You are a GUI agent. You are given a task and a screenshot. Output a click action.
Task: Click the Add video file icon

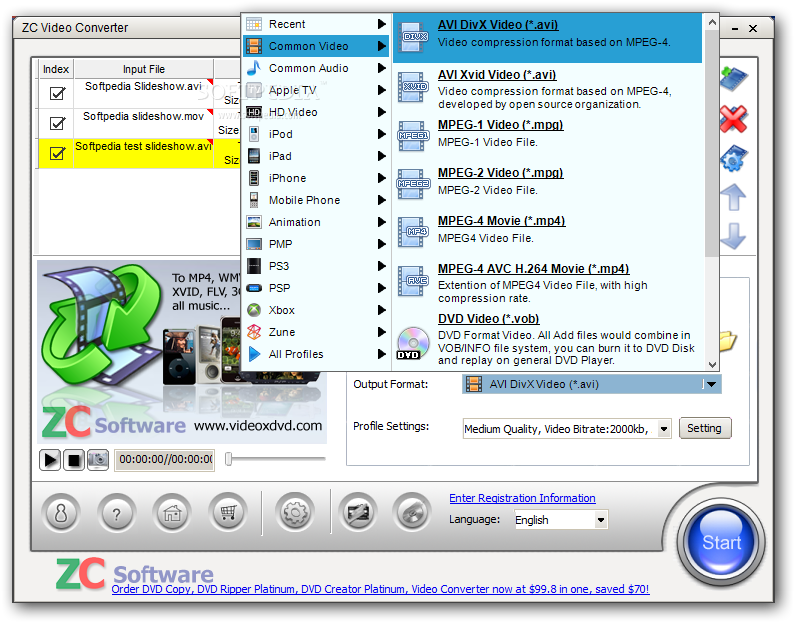(x=734, y=79)
